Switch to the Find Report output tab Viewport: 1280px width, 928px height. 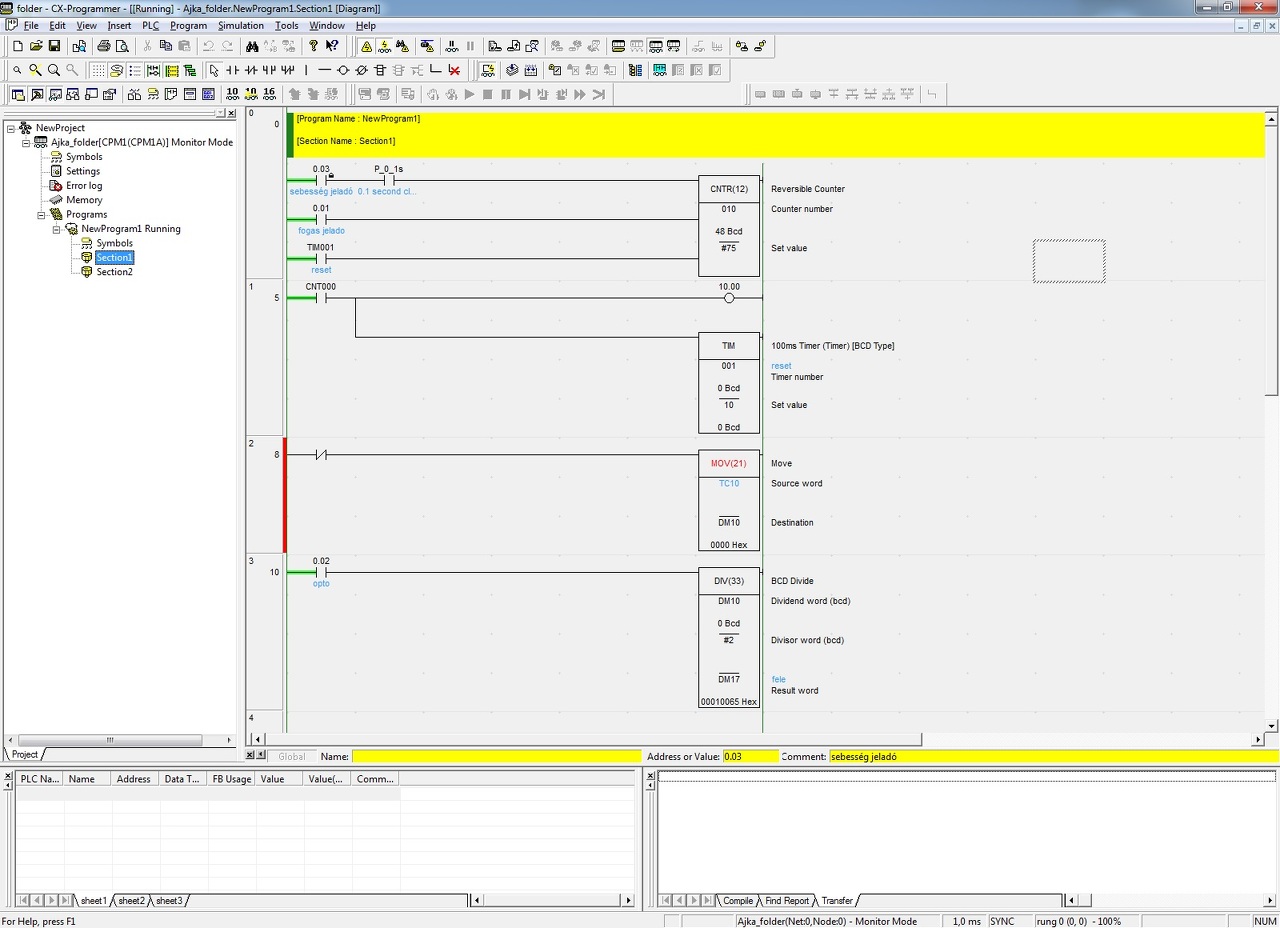click(786, 901)
